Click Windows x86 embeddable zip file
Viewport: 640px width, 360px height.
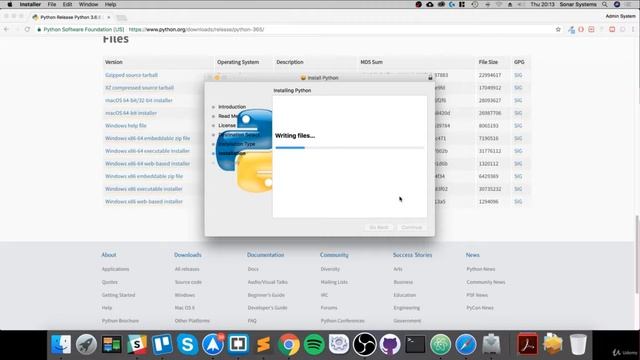[x=144, y=176]
